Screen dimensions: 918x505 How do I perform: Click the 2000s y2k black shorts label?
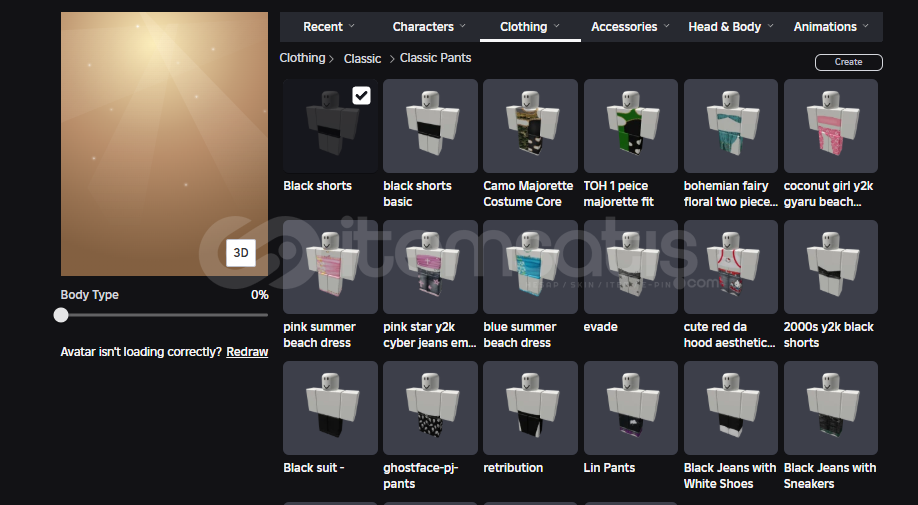point(828,335)
